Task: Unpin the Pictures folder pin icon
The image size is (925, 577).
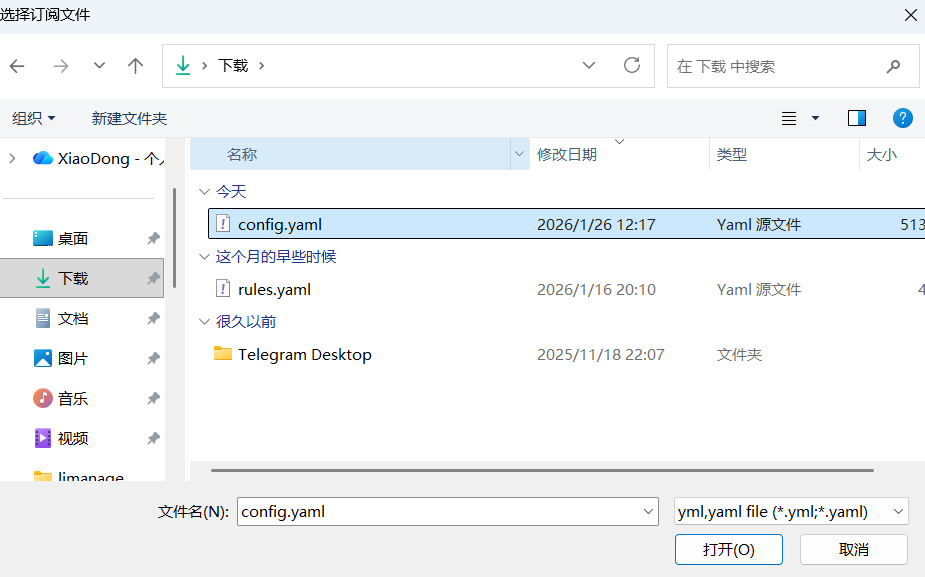Action: click(x=153, y=358)
